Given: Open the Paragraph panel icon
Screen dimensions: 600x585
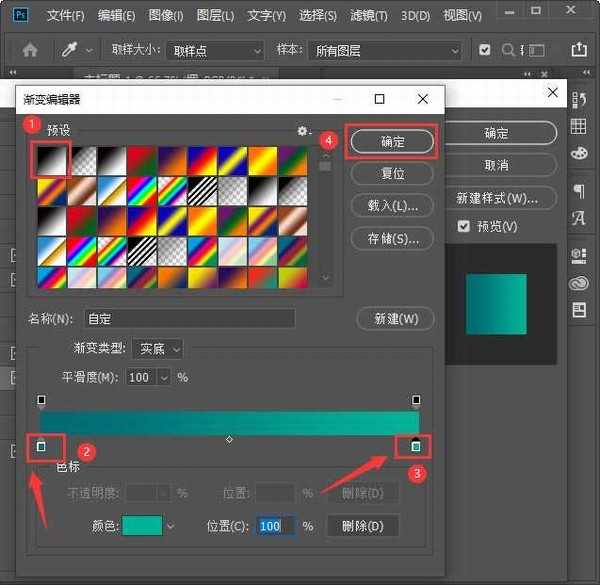Looking at the screenshot, I should [578, 191].
